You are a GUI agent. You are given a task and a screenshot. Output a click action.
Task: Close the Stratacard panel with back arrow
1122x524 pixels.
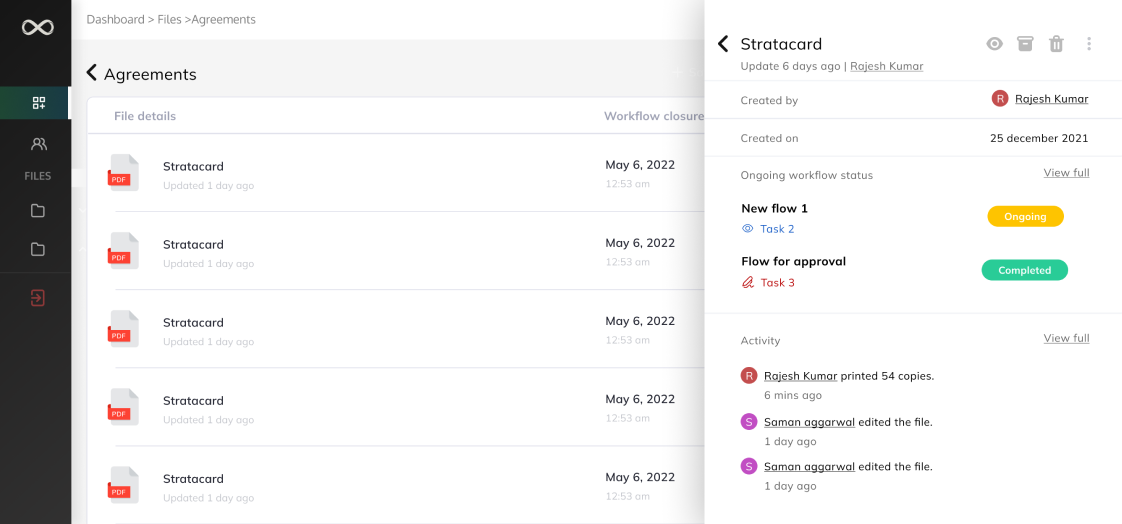pyautogui.click(x=723, y=44)
